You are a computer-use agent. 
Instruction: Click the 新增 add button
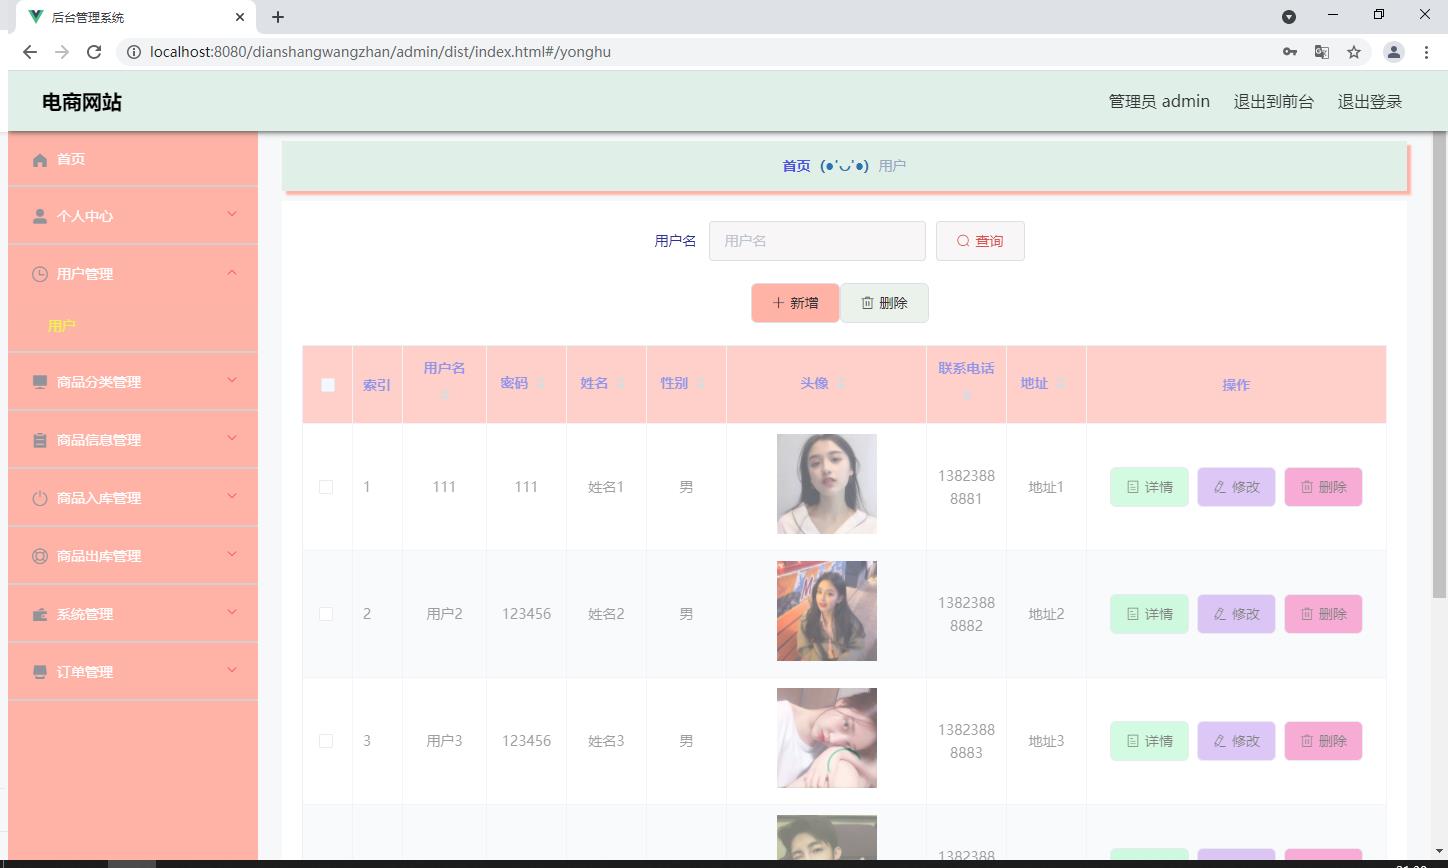[795, 303]
